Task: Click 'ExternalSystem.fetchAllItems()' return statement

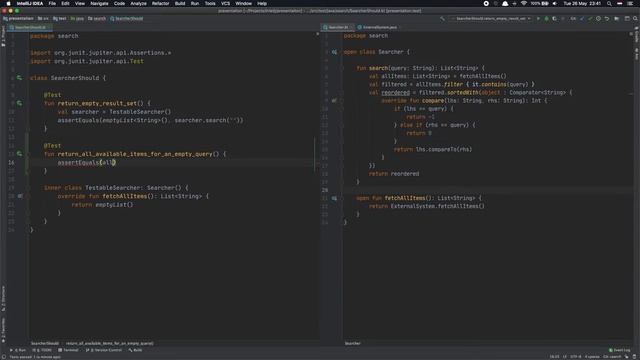Action: coord(438,206)
